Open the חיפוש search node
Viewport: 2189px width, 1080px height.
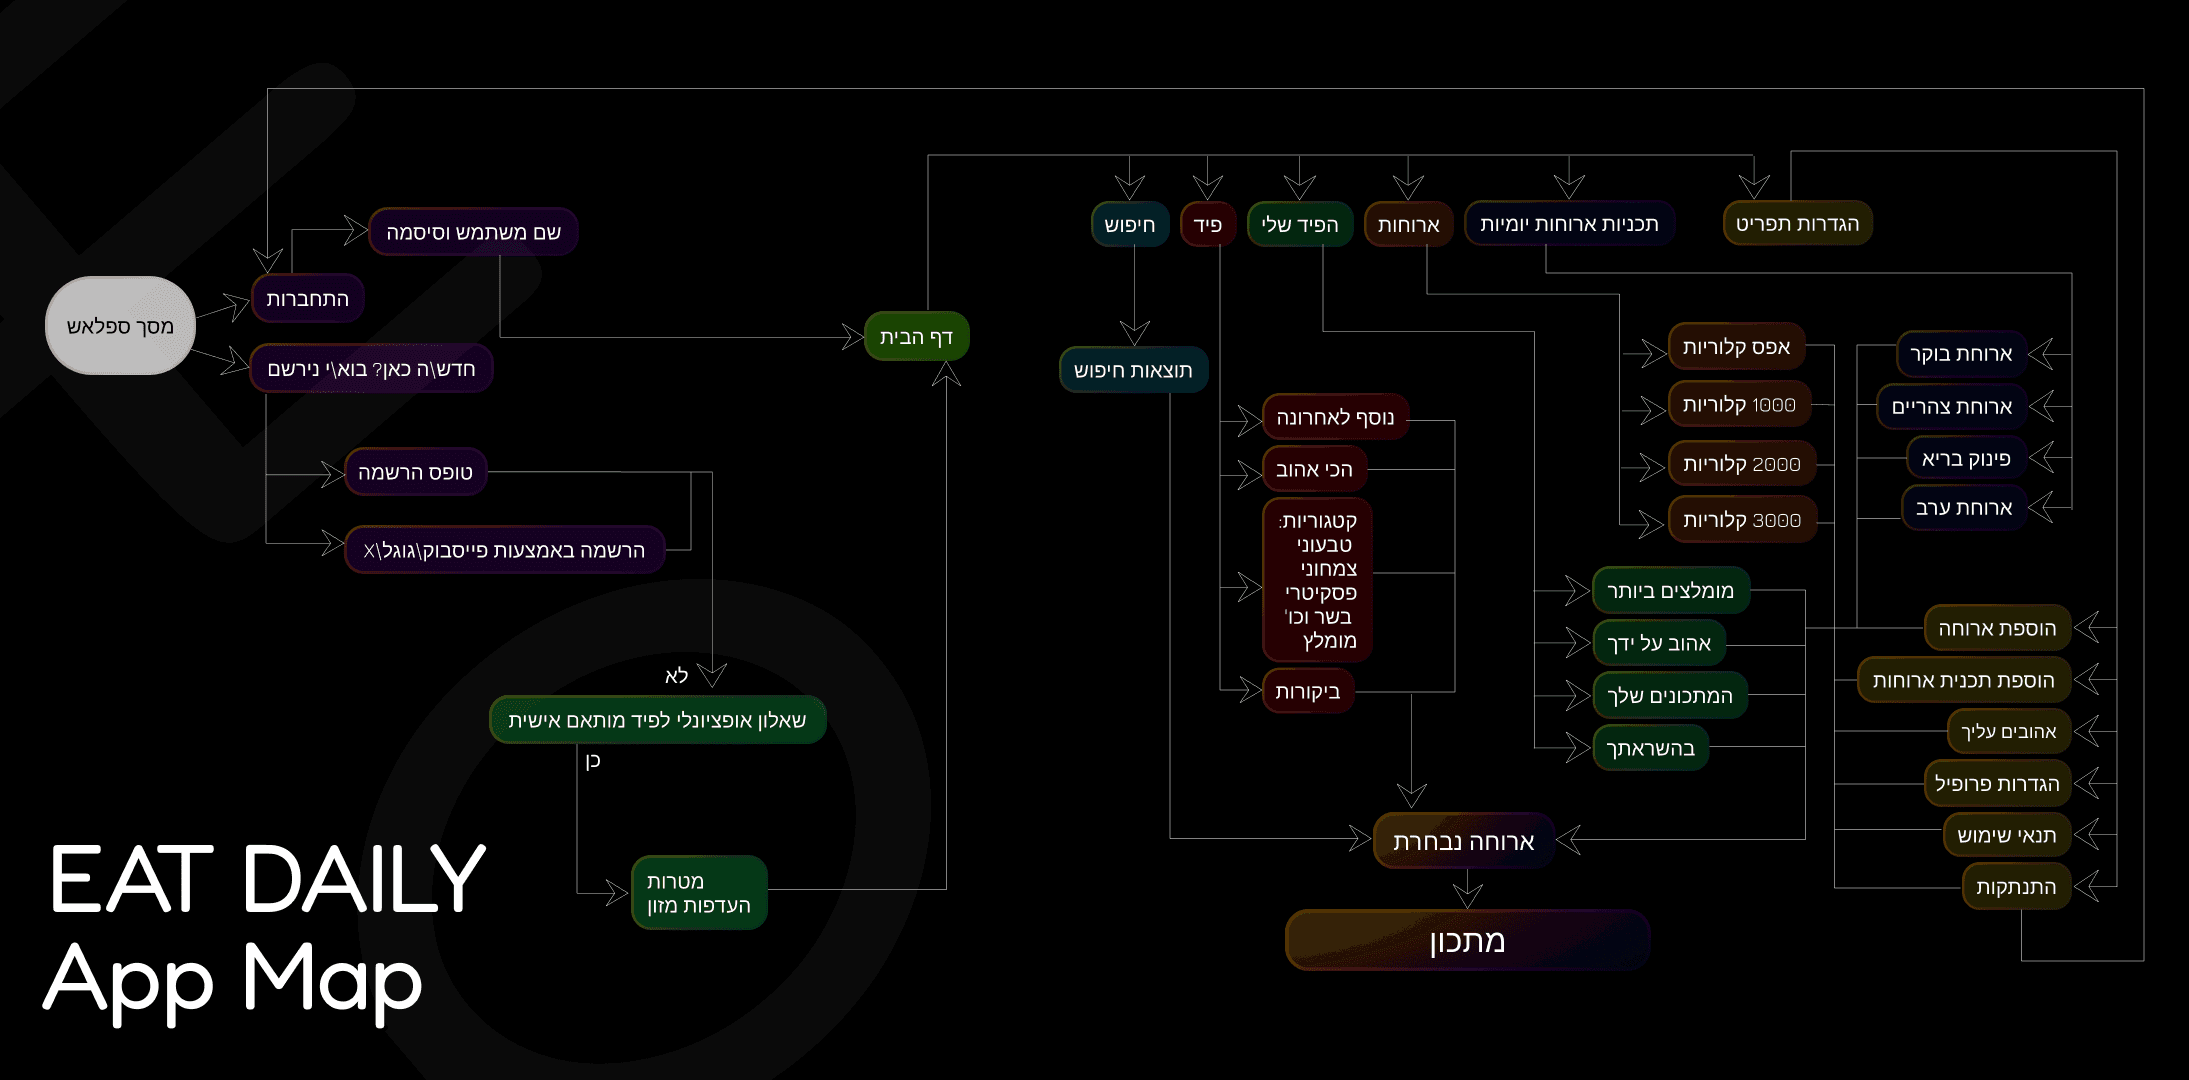point(1130,224)
